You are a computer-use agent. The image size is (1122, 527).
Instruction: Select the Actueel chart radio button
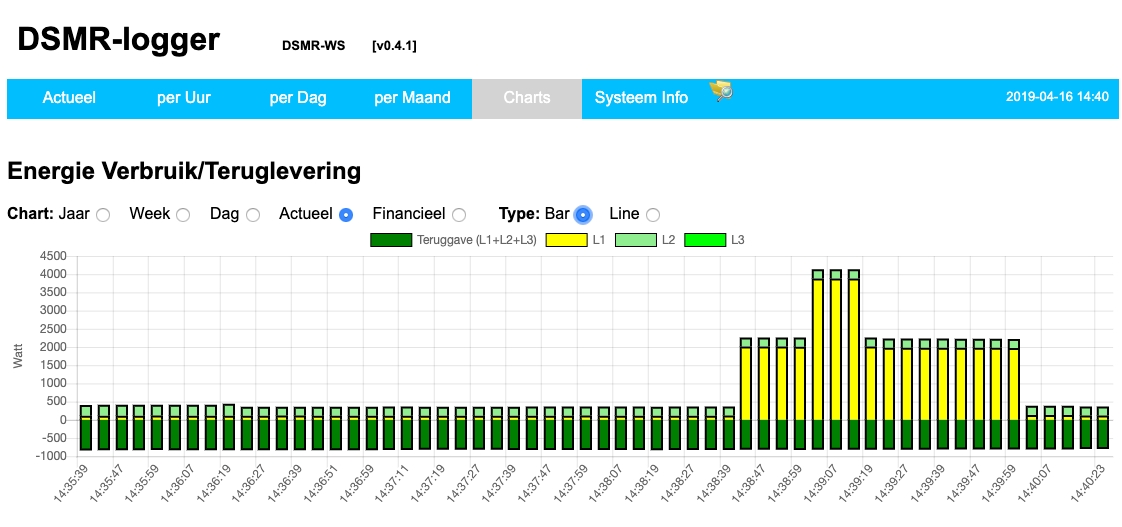pos(346,215)
